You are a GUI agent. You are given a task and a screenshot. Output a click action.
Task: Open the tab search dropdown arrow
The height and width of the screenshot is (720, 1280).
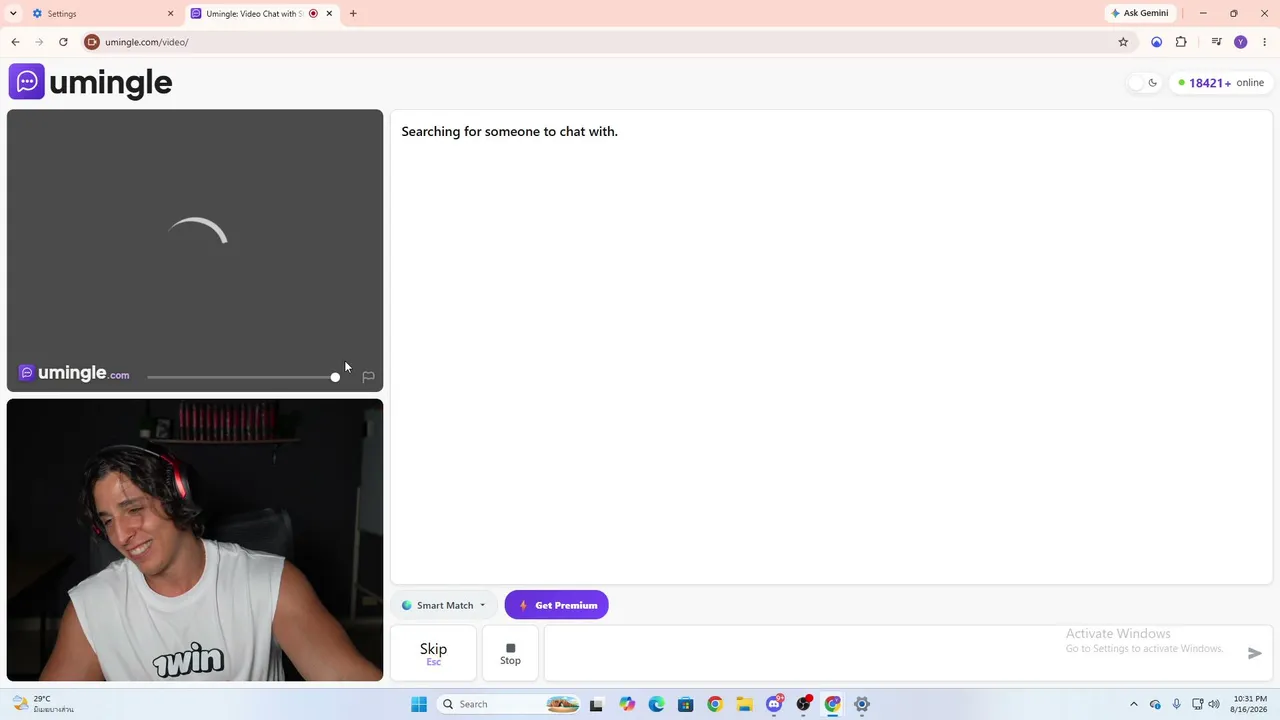pyautogui.click(x=13, y=14)
